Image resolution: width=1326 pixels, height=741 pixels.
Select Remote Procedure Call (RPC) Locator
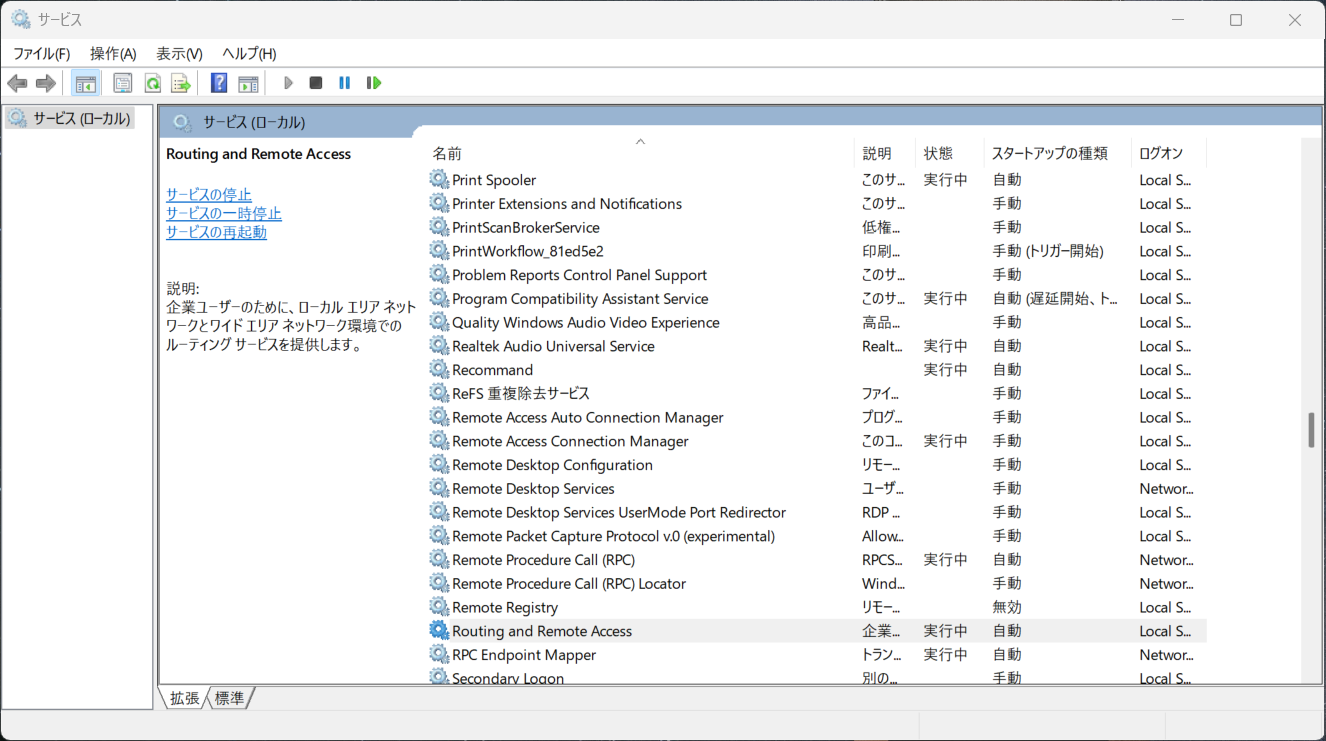tap(817, 584)
